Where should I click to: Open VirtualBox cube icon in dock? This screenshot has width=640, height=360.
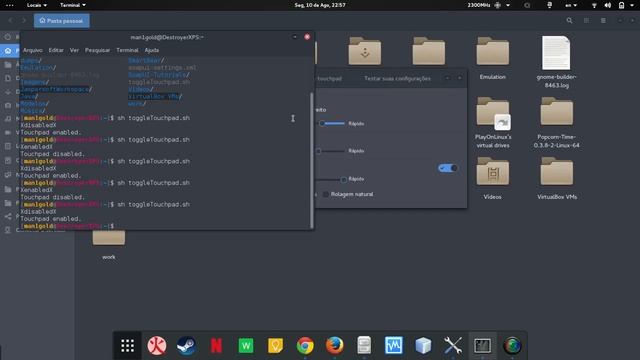click(423, 346)
